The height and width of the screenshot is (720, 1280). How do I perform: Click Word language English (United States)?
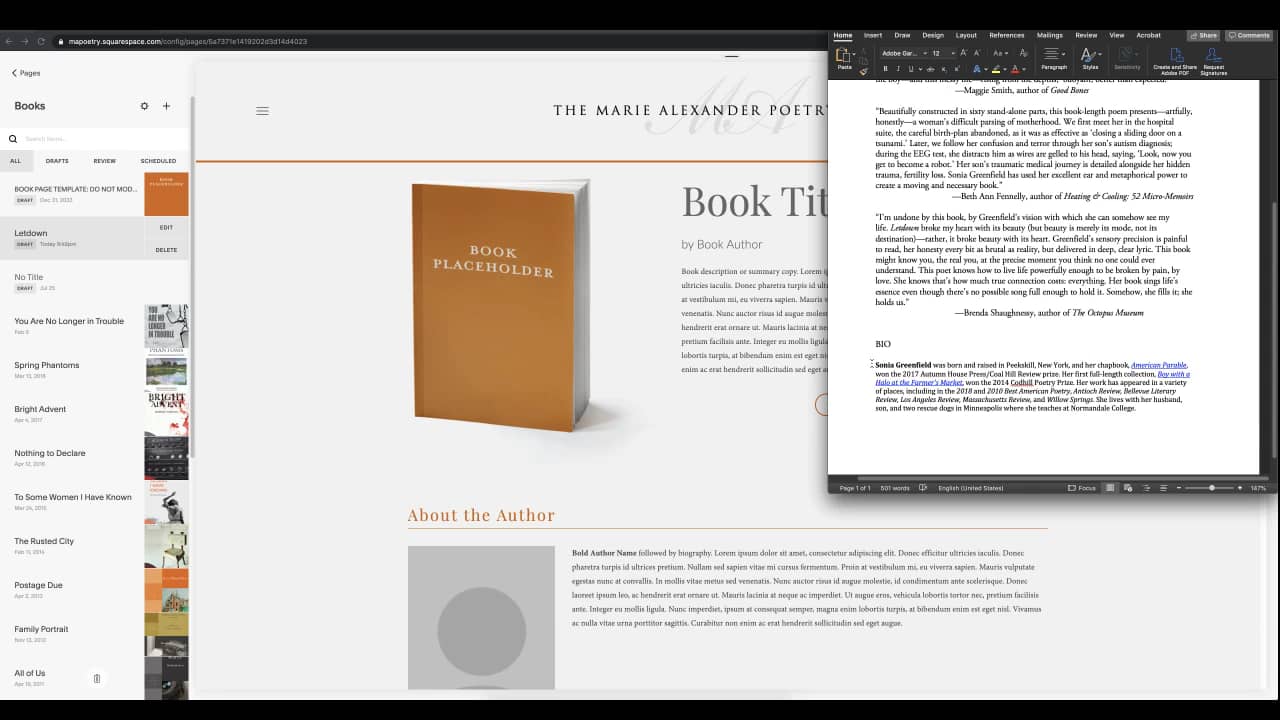pos(970,488)
